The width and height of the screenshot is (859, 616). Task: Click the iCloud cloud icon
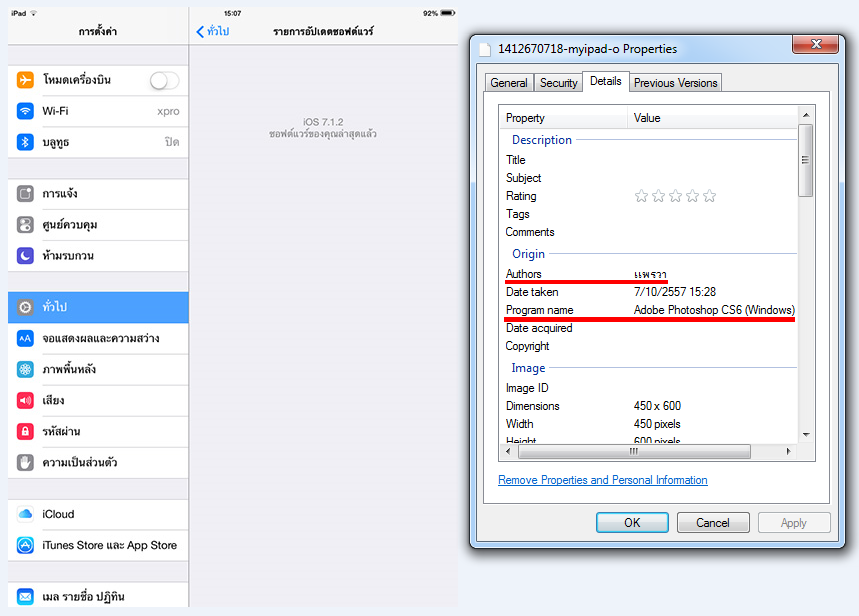(x=25, y=514)
